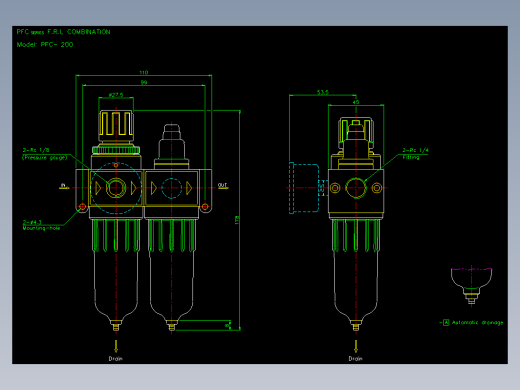Select the 45 dimension in side view

click(x=356, y=102)
